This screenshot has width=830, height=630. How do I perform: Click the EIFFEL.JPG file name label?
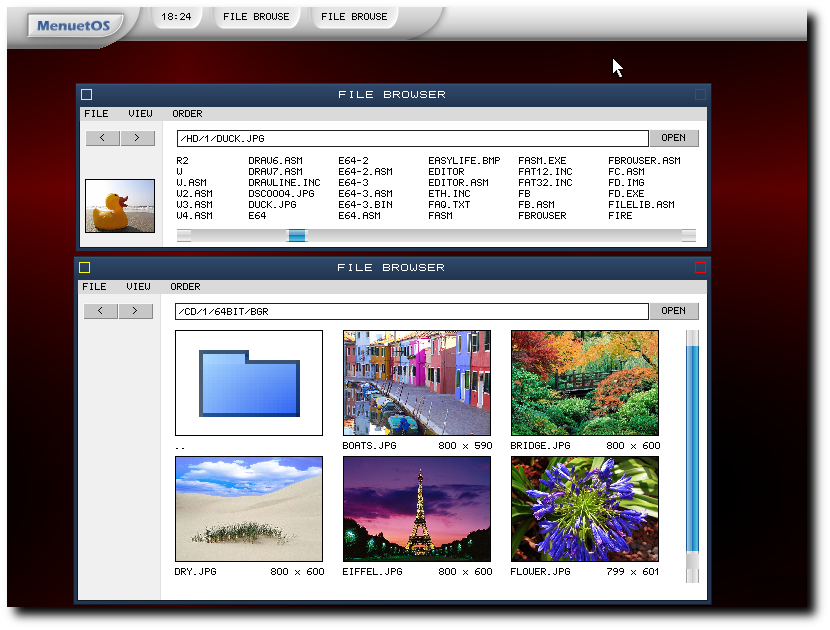(373, 572)
